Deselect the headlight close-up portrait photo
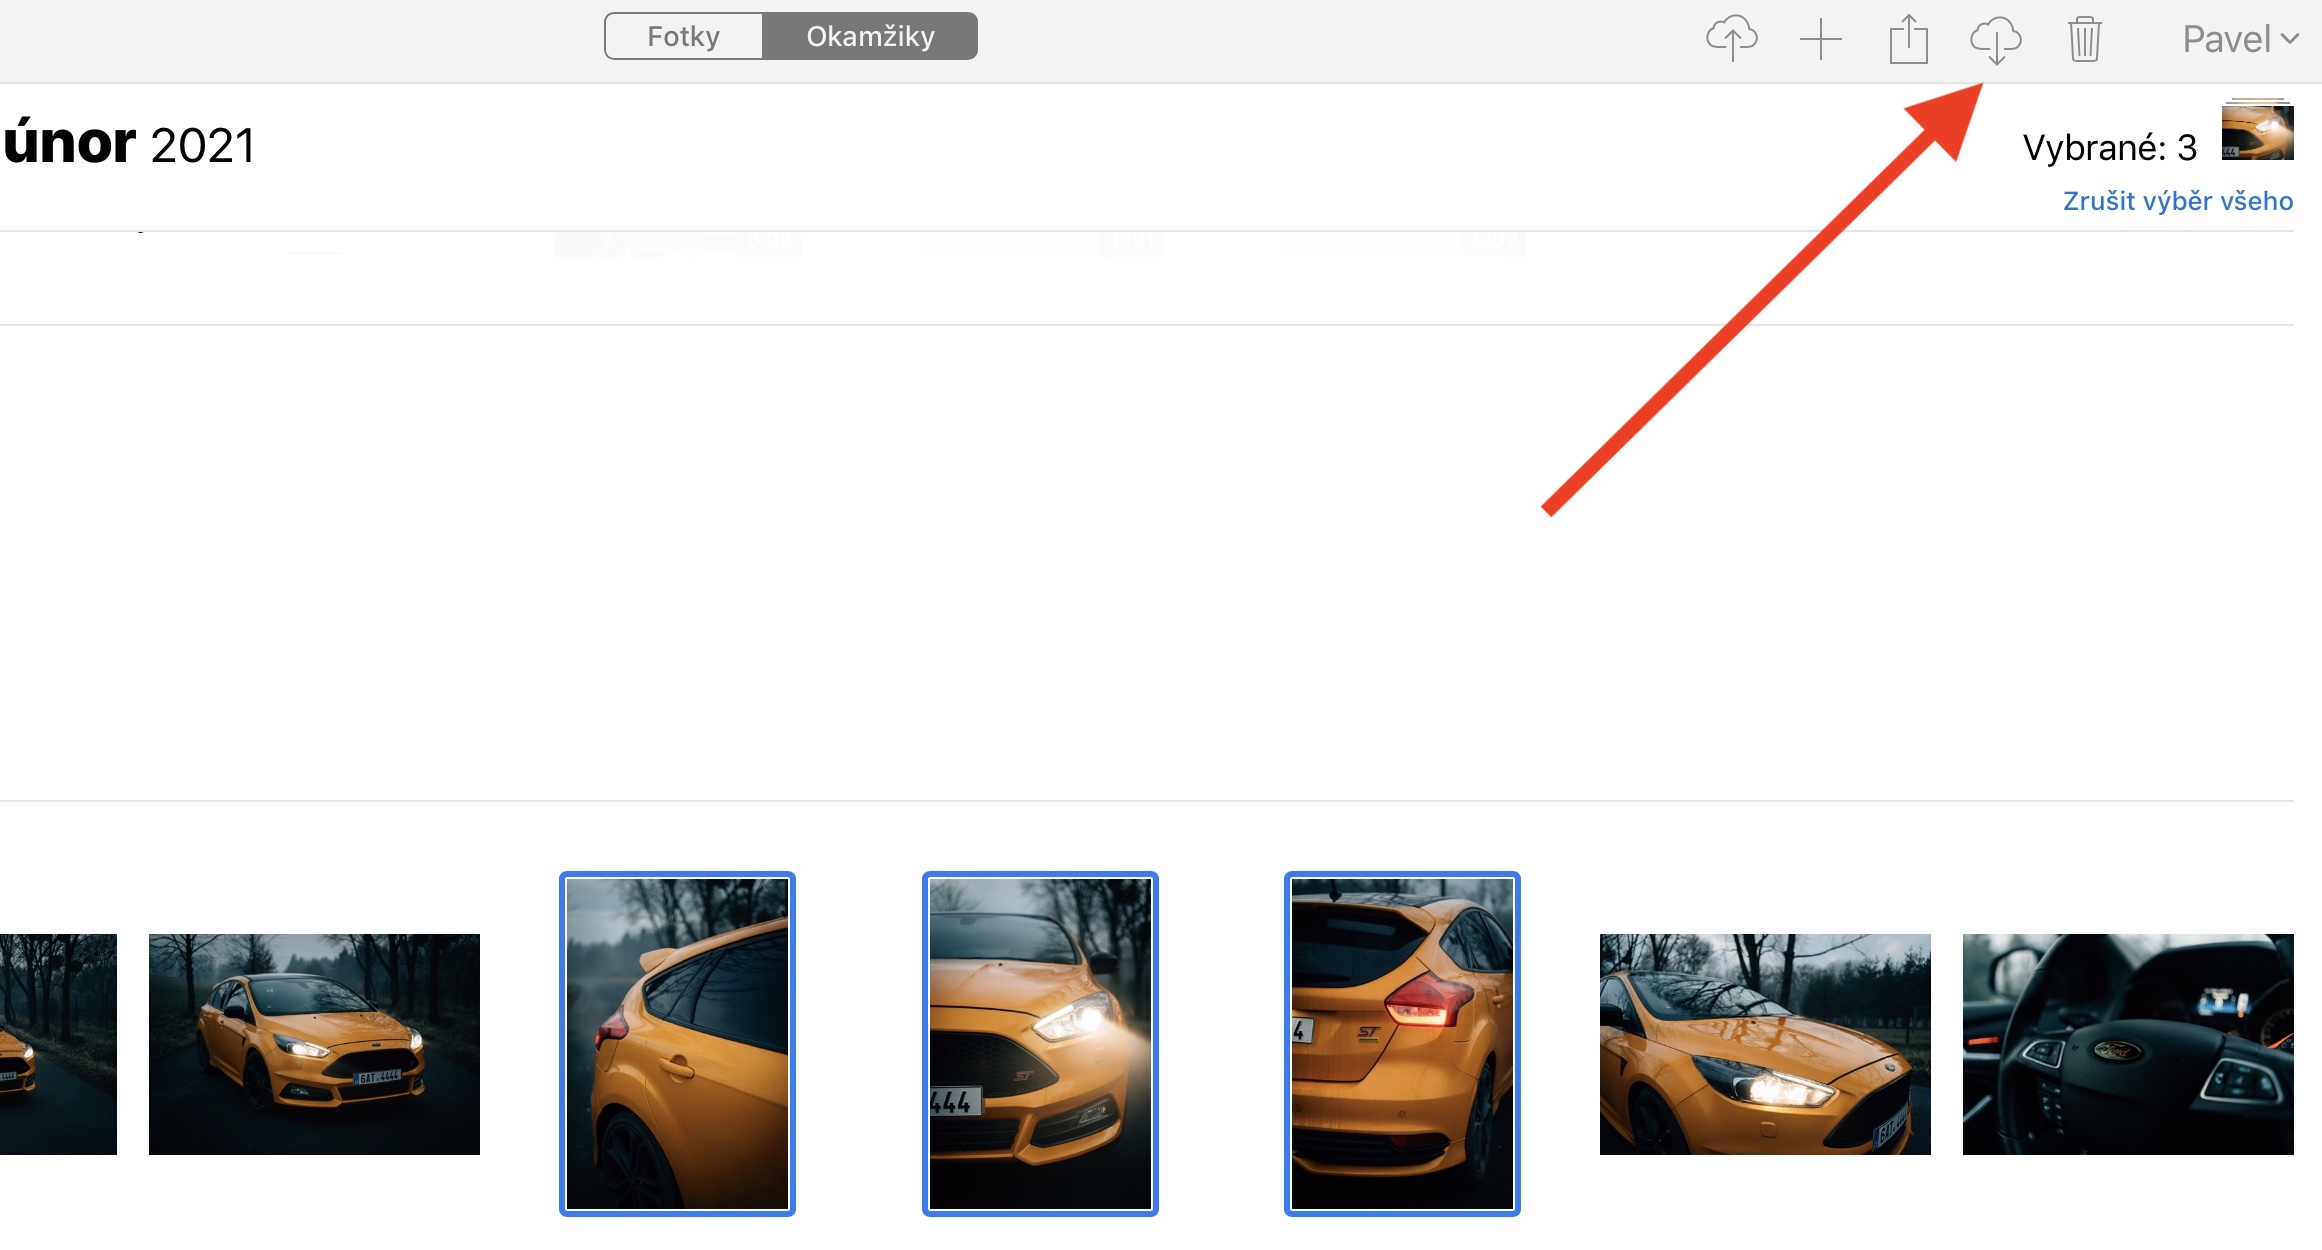 (1040, 1044)
